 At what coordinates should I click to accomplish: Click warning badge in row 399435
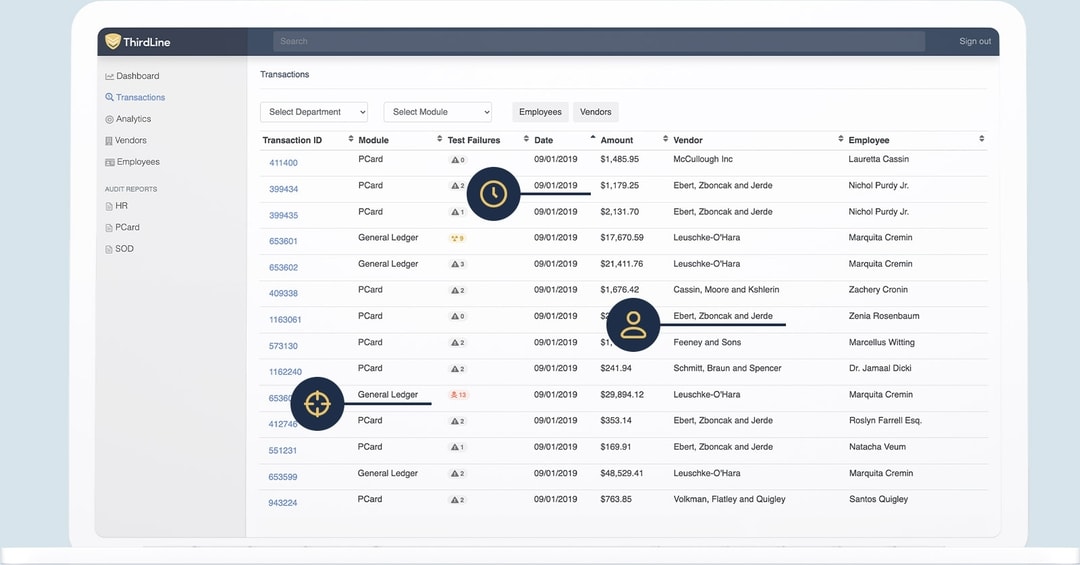pos(458,212)
